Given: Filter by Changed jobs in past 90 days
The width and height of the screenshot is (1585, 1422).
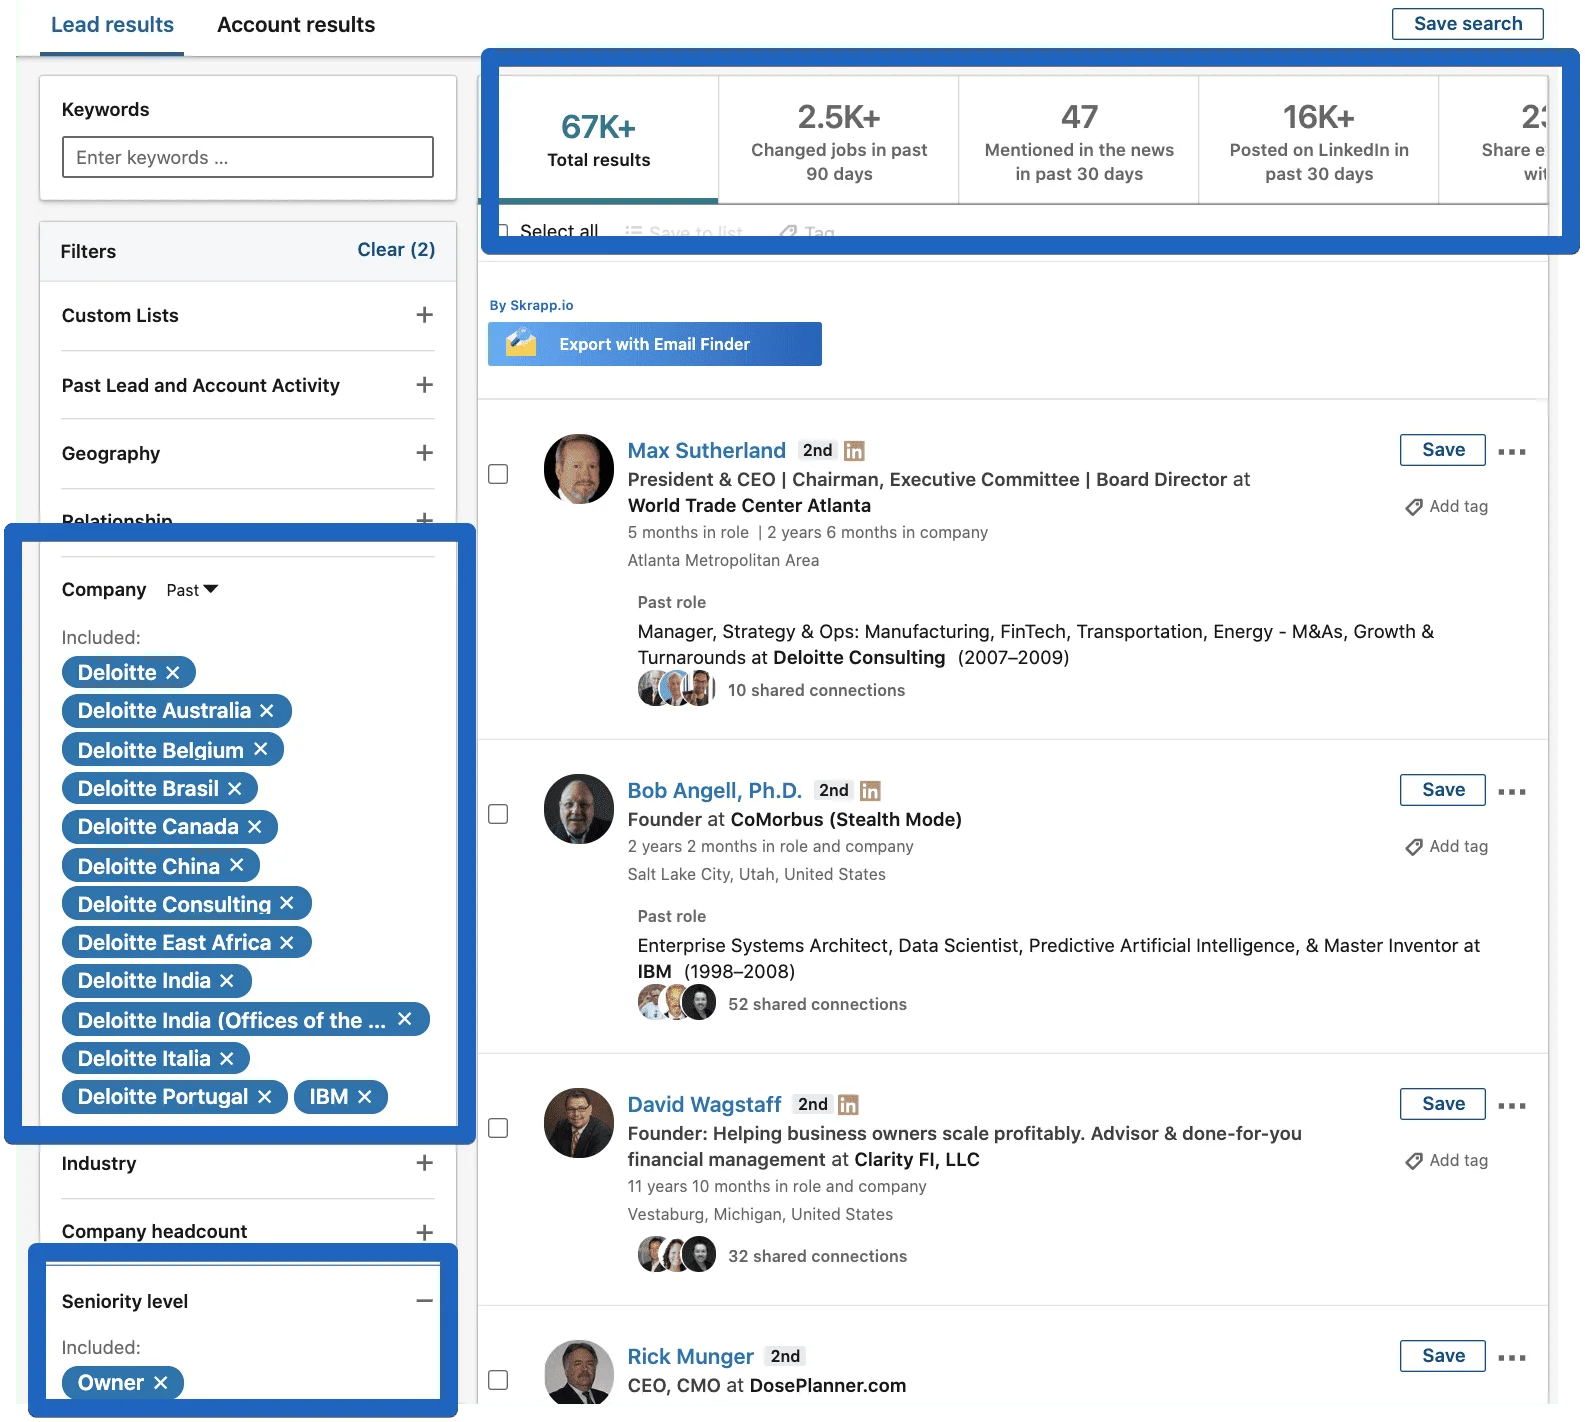Looking at the screenshot, I should pyautogui.click(x=838, y=140).
